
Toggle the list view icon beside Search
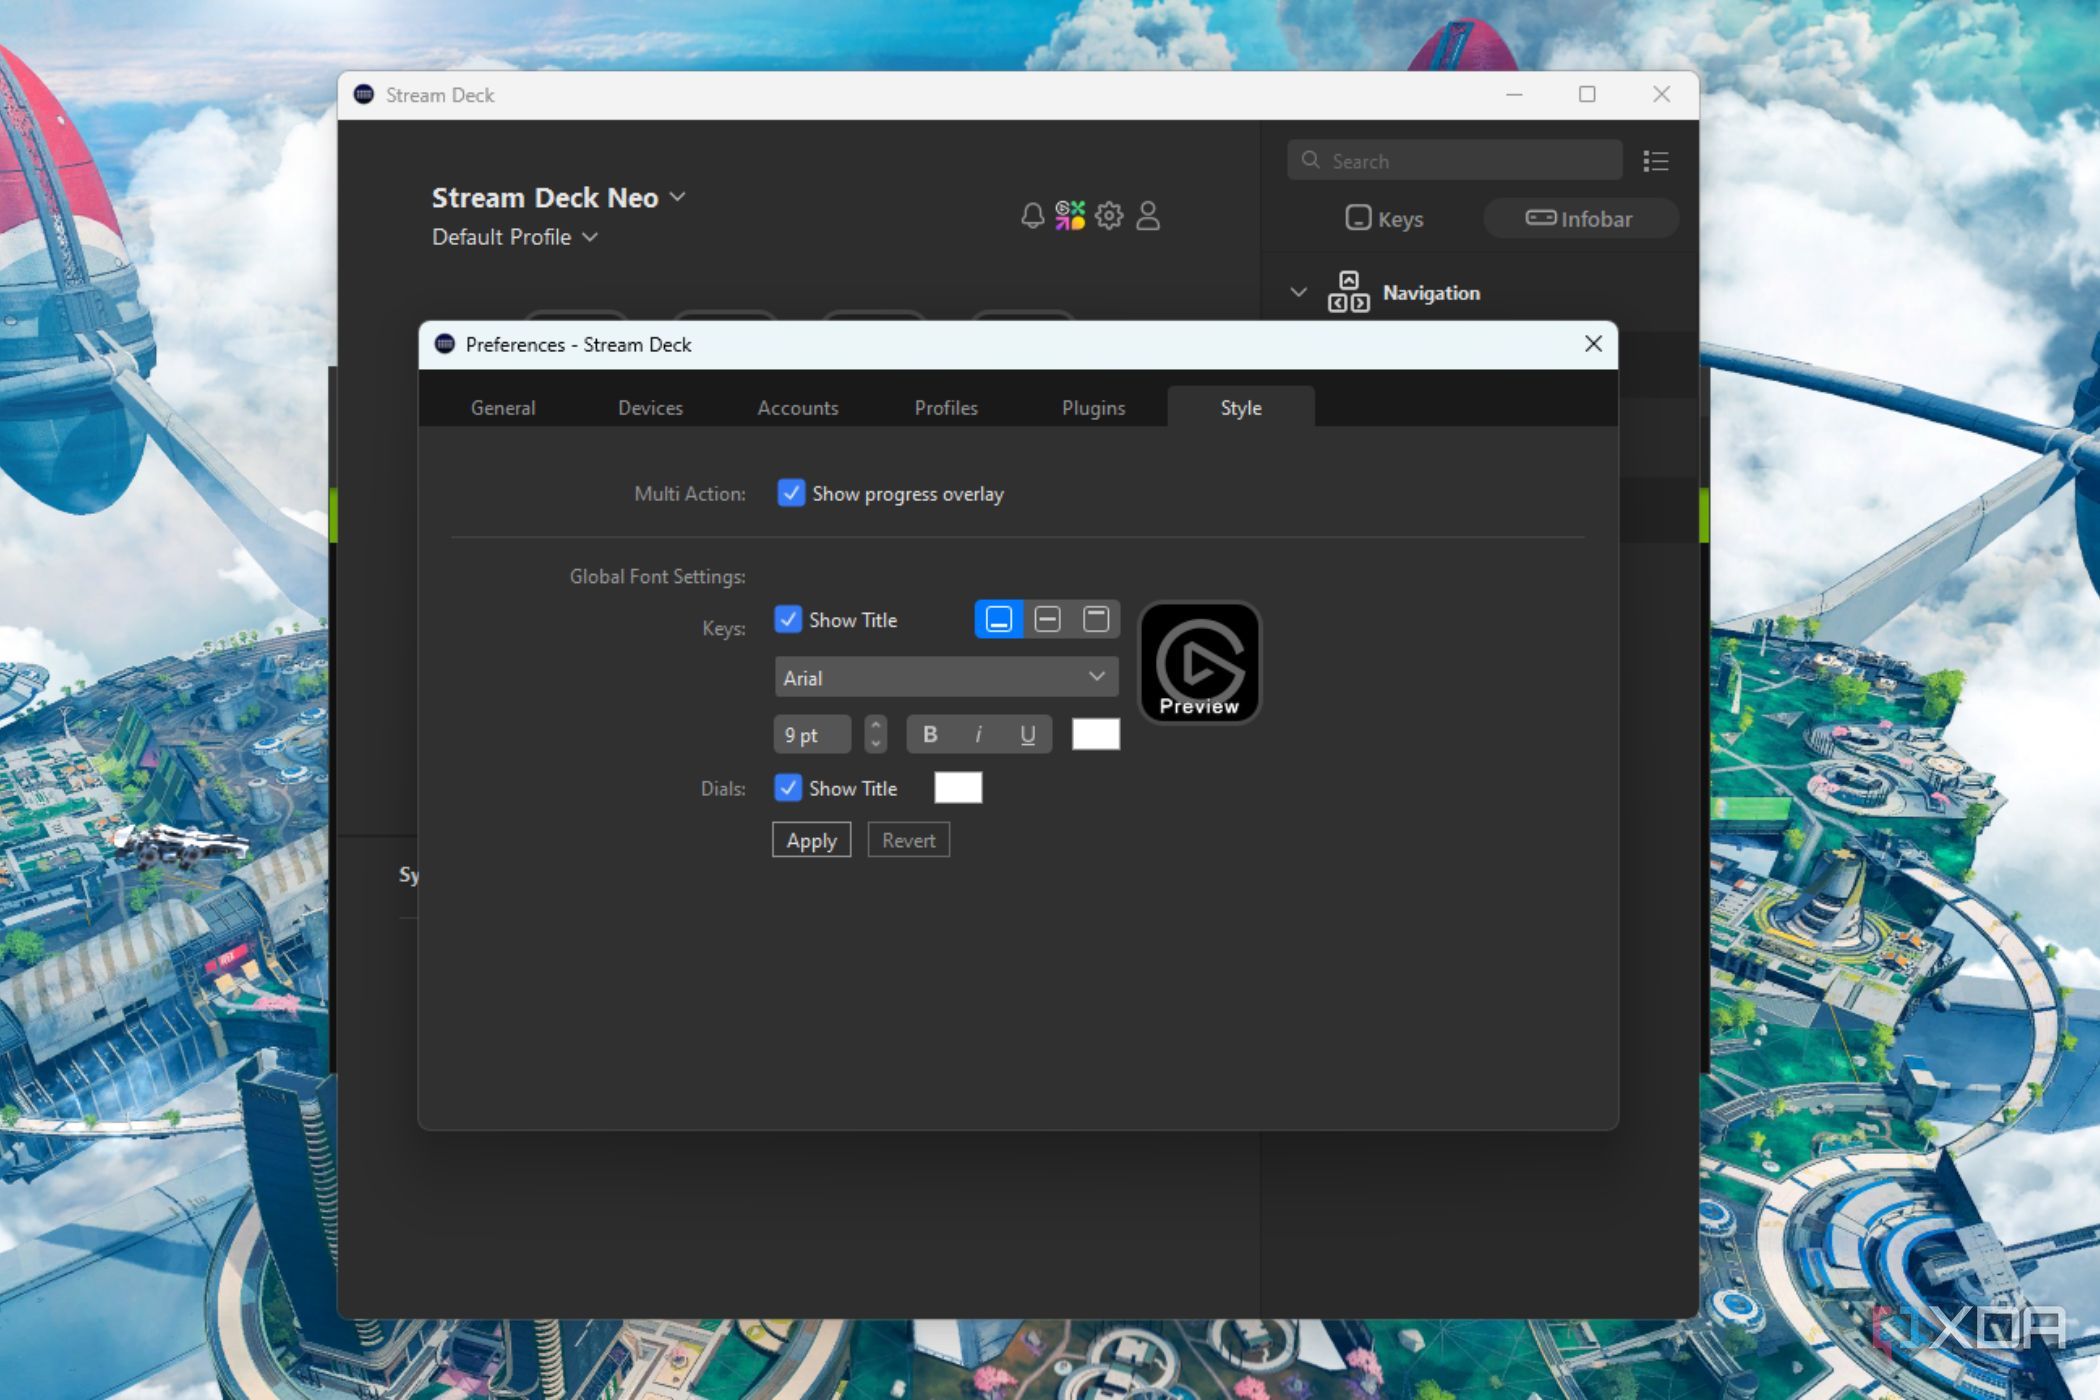(1655, 161)
